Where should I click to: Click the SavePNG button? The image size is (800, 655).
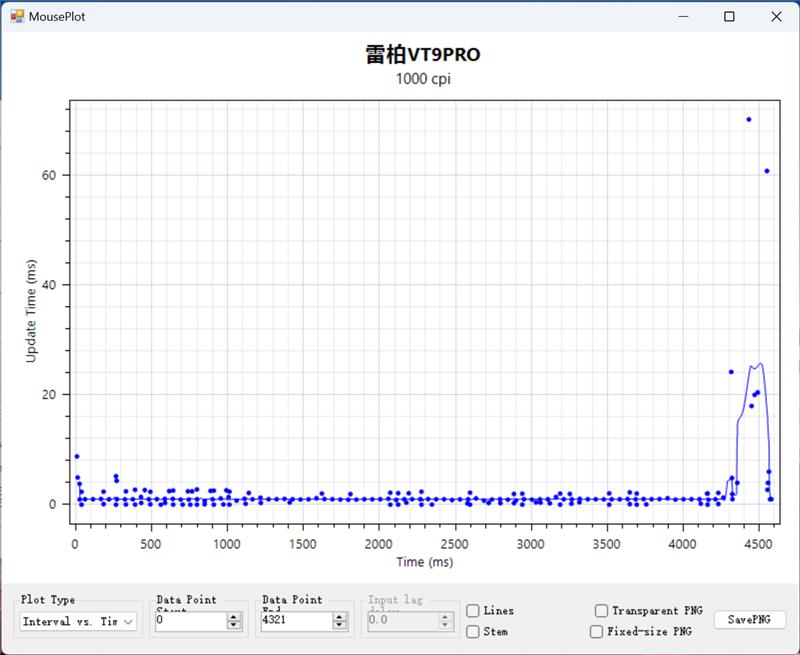749,620
